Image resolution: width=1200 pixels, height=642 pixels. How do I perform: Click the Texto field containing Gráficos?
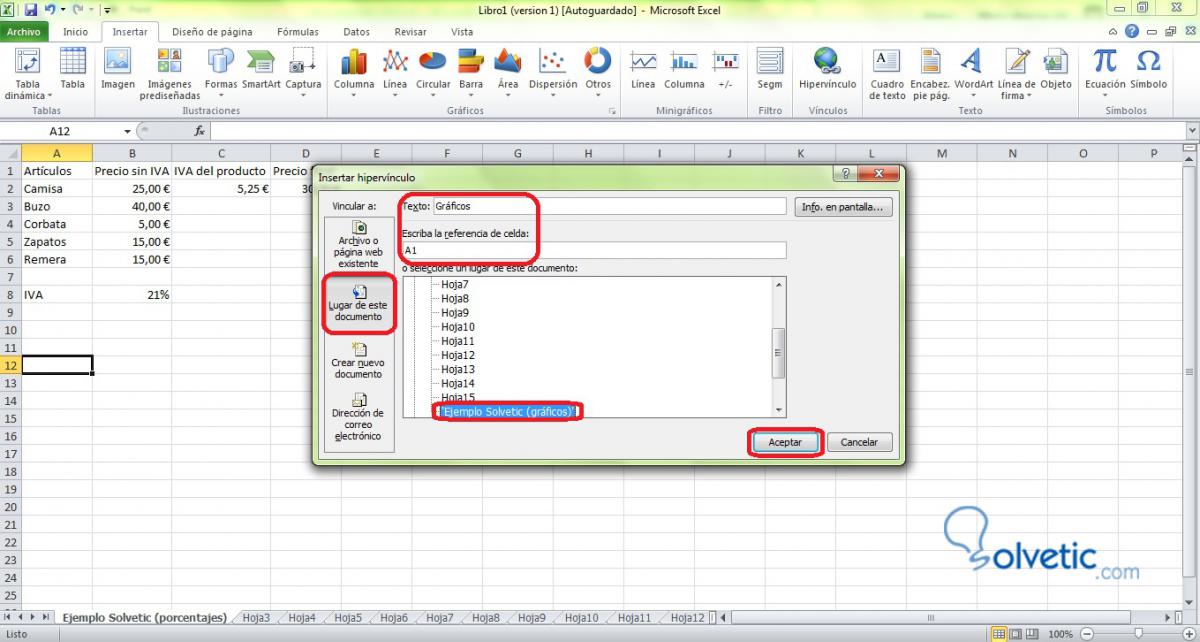click(x=609, y=206)
